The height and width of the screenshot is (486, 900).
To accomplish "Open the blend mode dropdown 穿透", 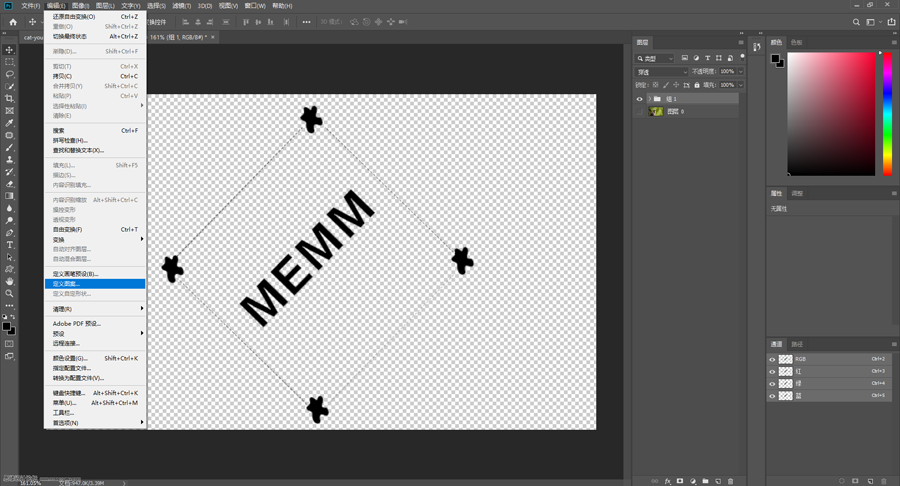I will point(662,72).
